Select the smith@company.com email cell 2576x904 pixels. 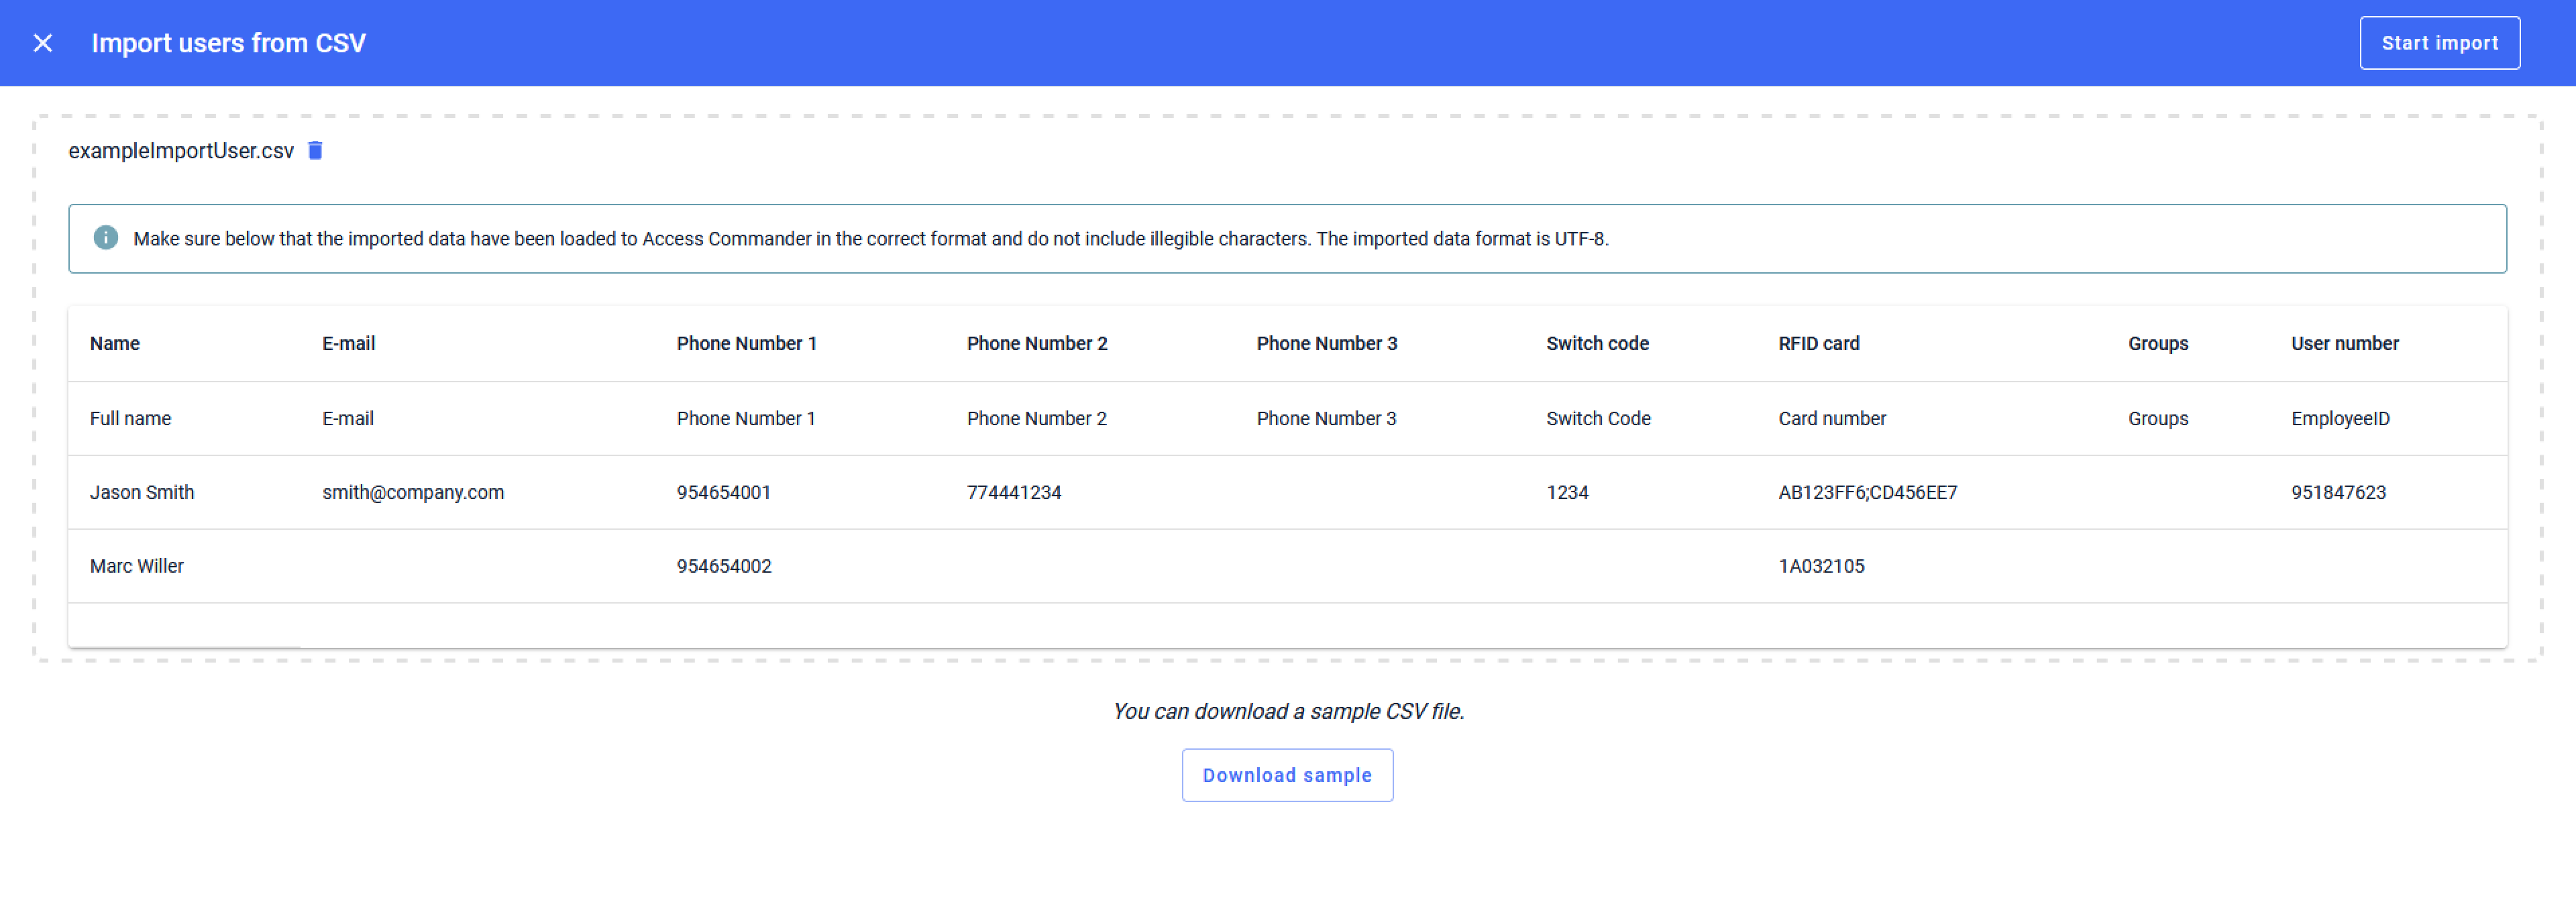[413, 492]
